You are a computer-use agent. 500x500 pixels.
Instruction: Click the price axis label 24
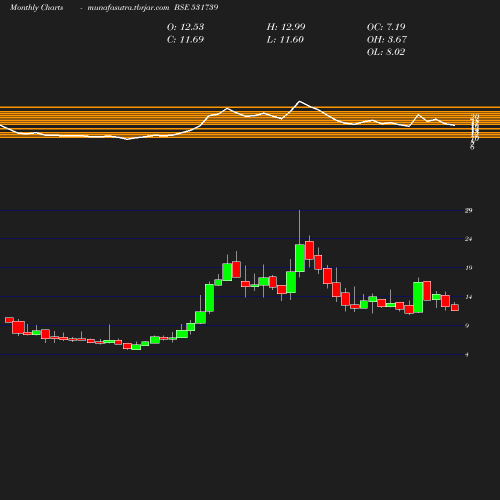[468, 239]
